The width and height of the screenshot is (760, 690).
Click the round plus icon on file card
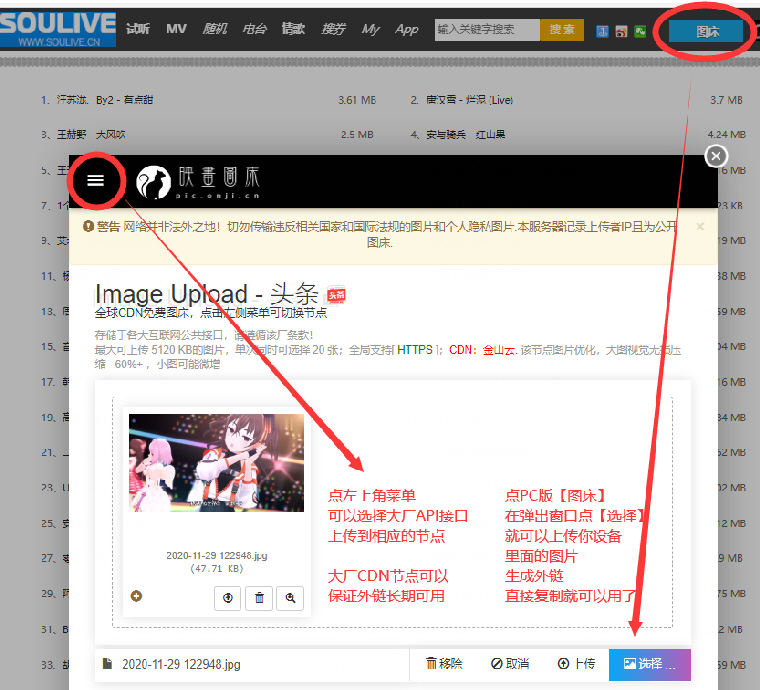137,596
